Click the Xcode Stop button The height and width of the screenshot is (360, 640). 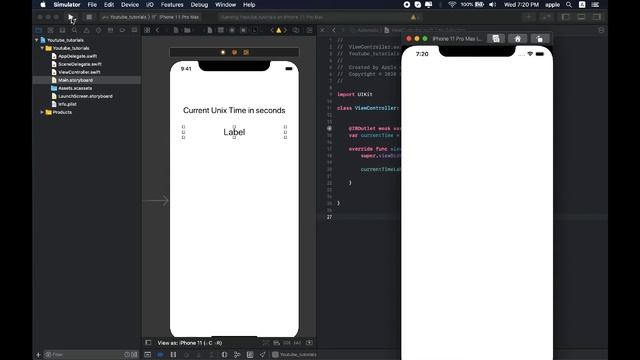click(89, 17)
